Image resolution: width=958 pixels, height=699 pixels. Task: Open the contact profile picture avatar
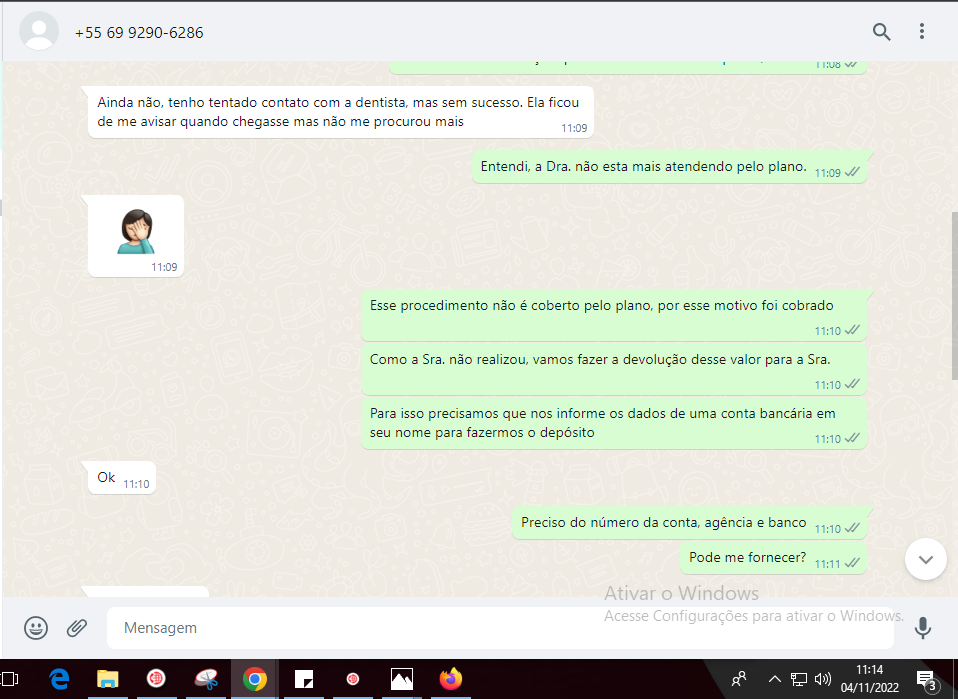tap(40, 32)
